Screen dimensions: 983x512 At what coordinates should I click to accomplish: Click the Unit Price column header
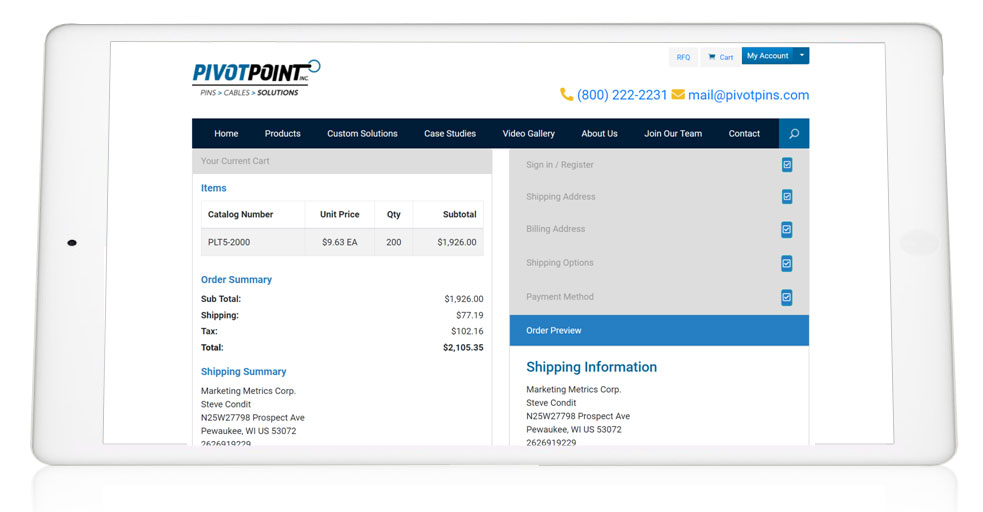(339, 214)
